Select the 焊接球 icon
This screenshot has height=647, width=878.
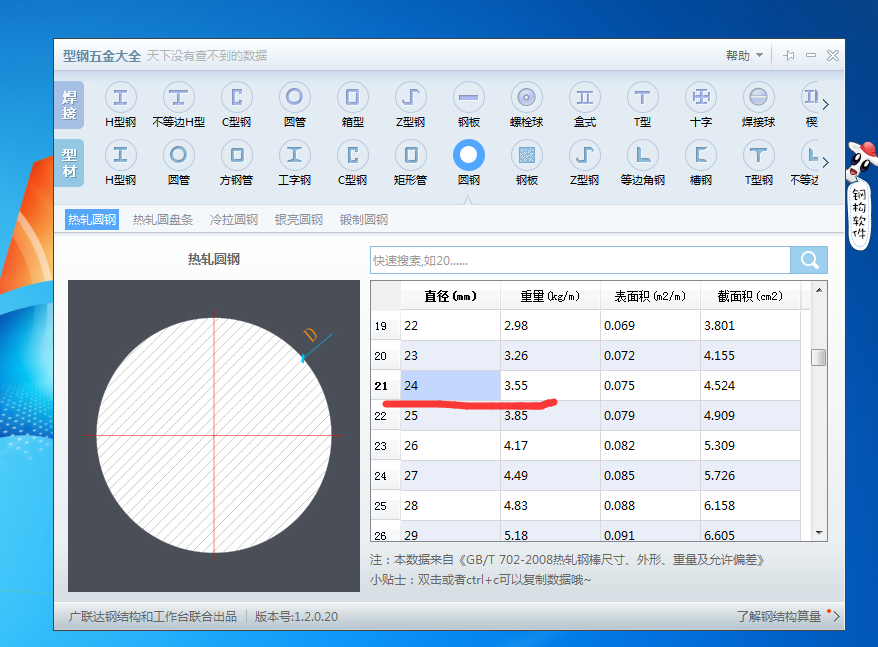pyautogui.click(x=758, y=105)
